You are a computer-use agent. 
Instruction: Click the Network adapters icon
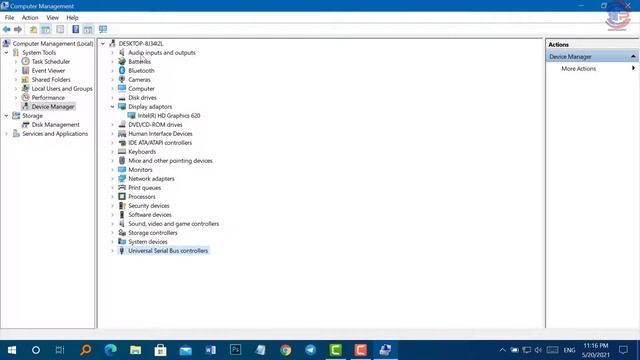pos(122,178)
